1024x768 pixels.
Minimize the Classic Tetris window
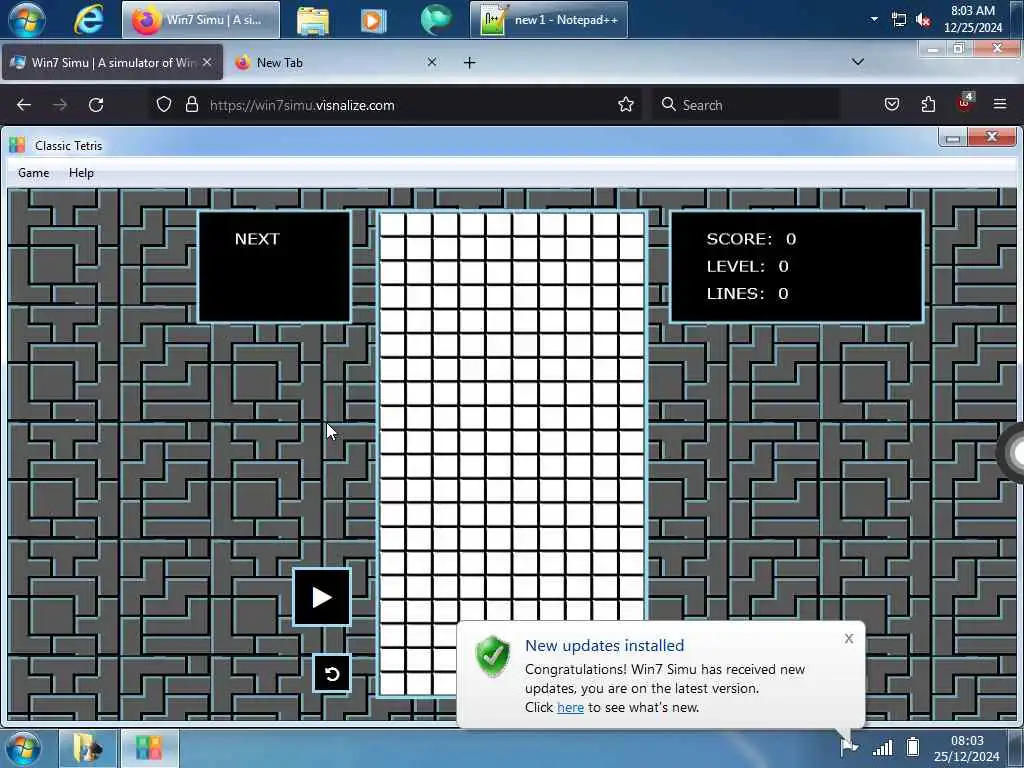[953, 138]
